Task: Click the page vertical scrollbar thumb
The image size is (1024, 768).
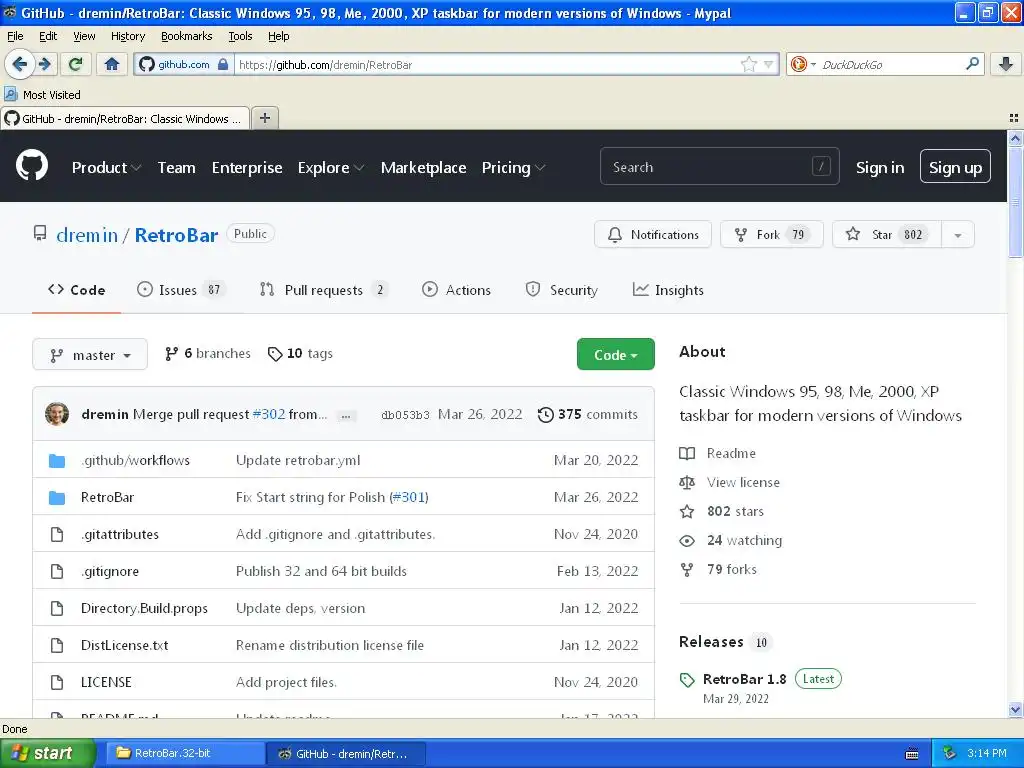Action: coord(1015,202)
